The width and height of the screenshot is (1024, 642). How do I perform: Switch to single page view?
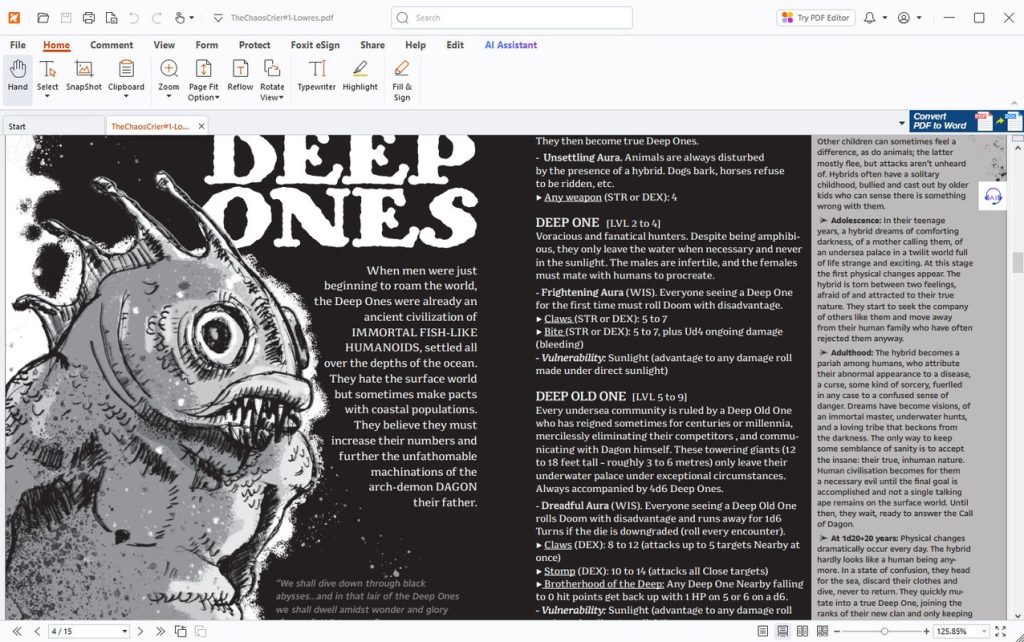763,631
